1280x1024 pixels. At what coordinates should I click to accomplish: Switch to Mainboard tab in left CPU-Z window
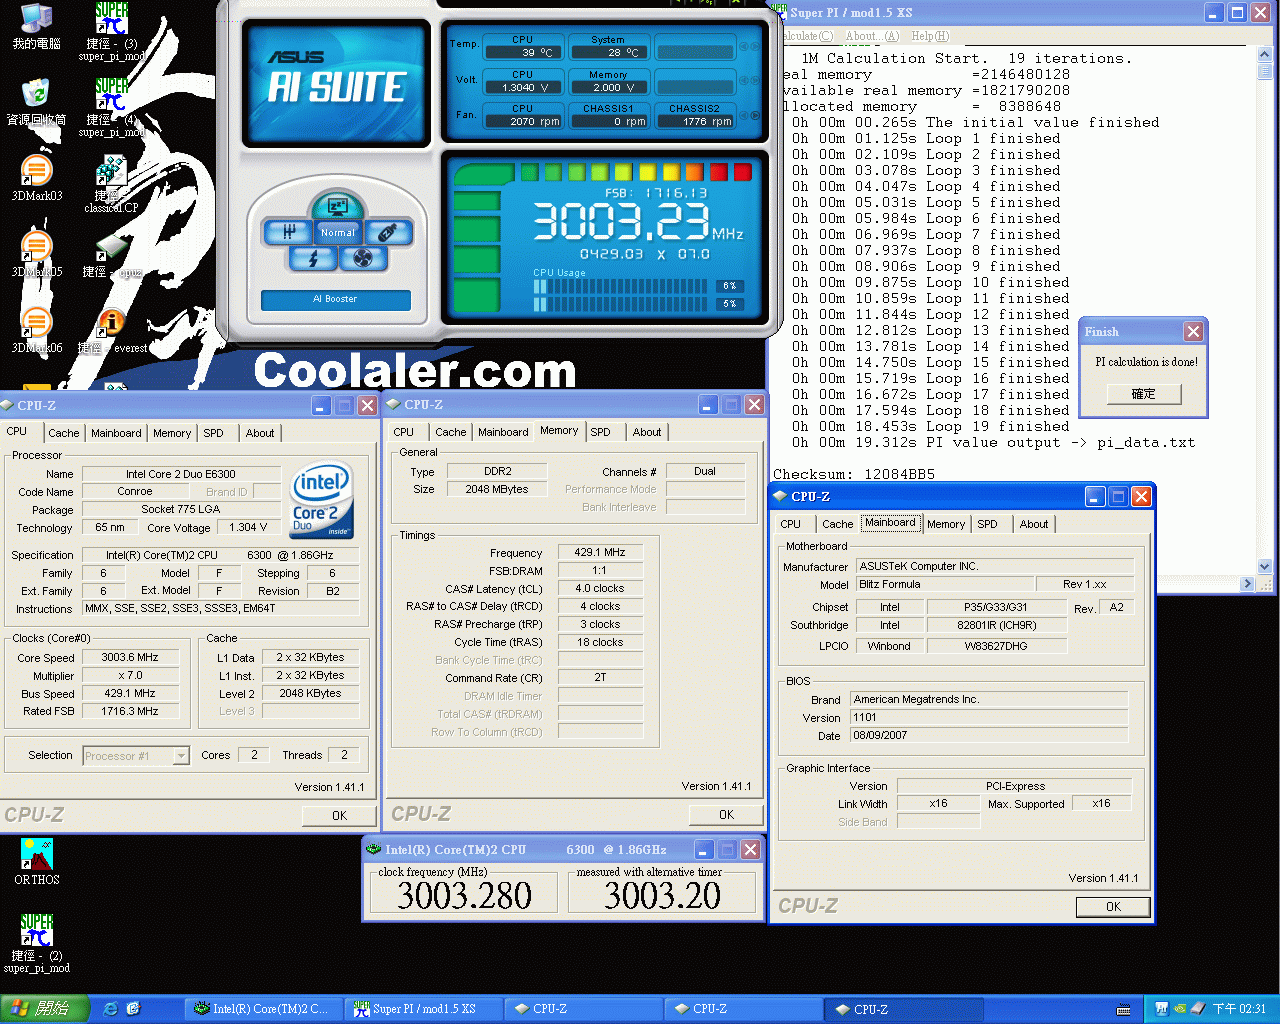(116, 433)
